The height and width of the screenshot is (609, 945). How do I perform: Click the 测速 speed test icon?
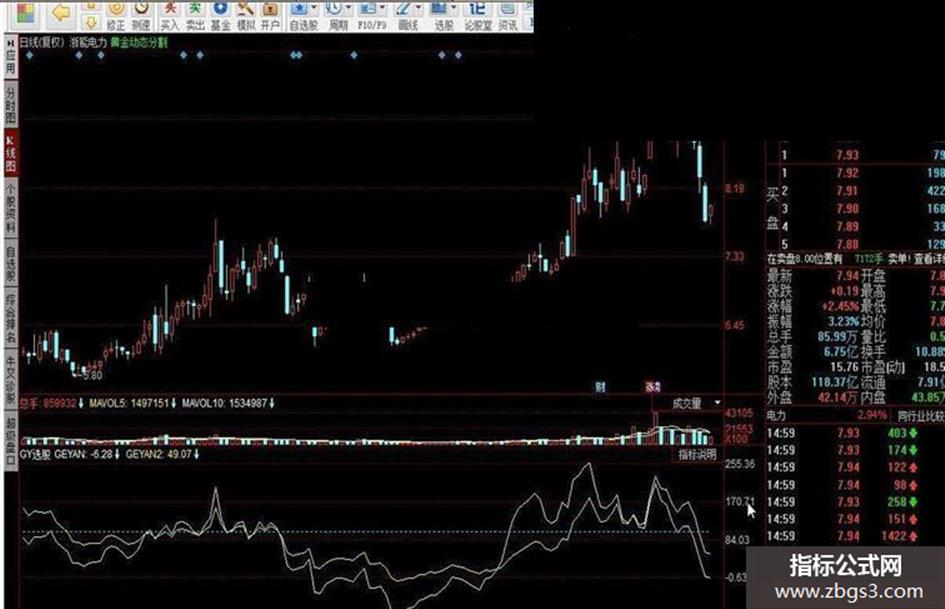click(x=141, y=16)
